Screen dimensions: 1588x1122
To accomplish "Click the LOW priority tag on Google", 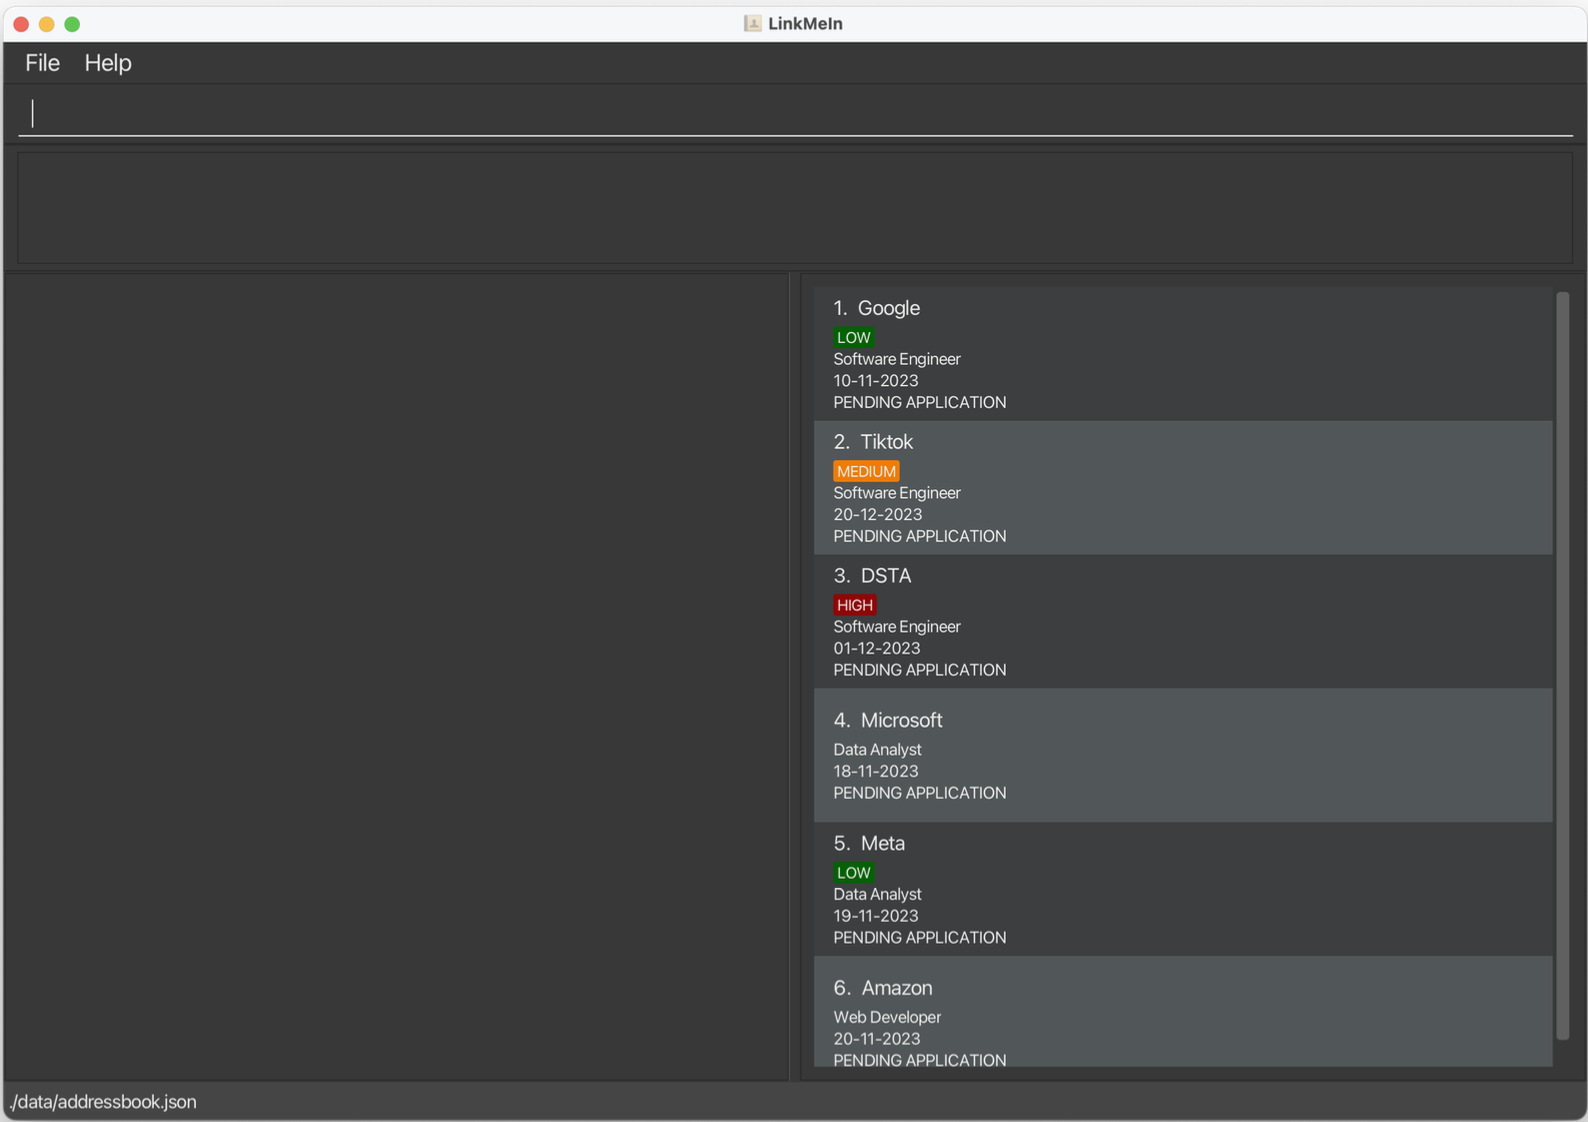I will [x=854, y=338].
